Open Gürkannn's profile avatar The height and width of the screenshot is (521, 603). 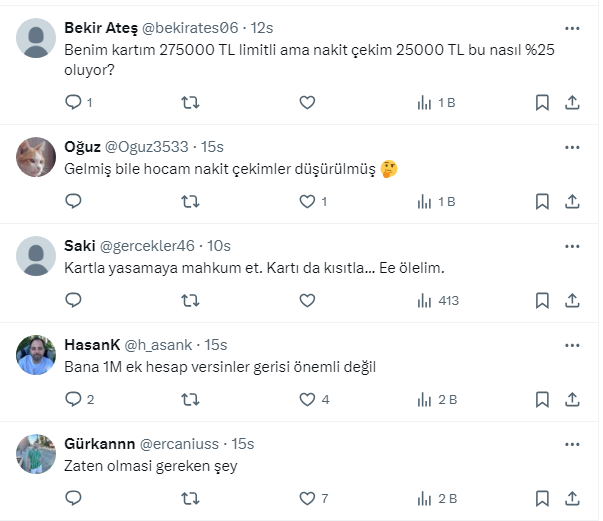[37, 454]
